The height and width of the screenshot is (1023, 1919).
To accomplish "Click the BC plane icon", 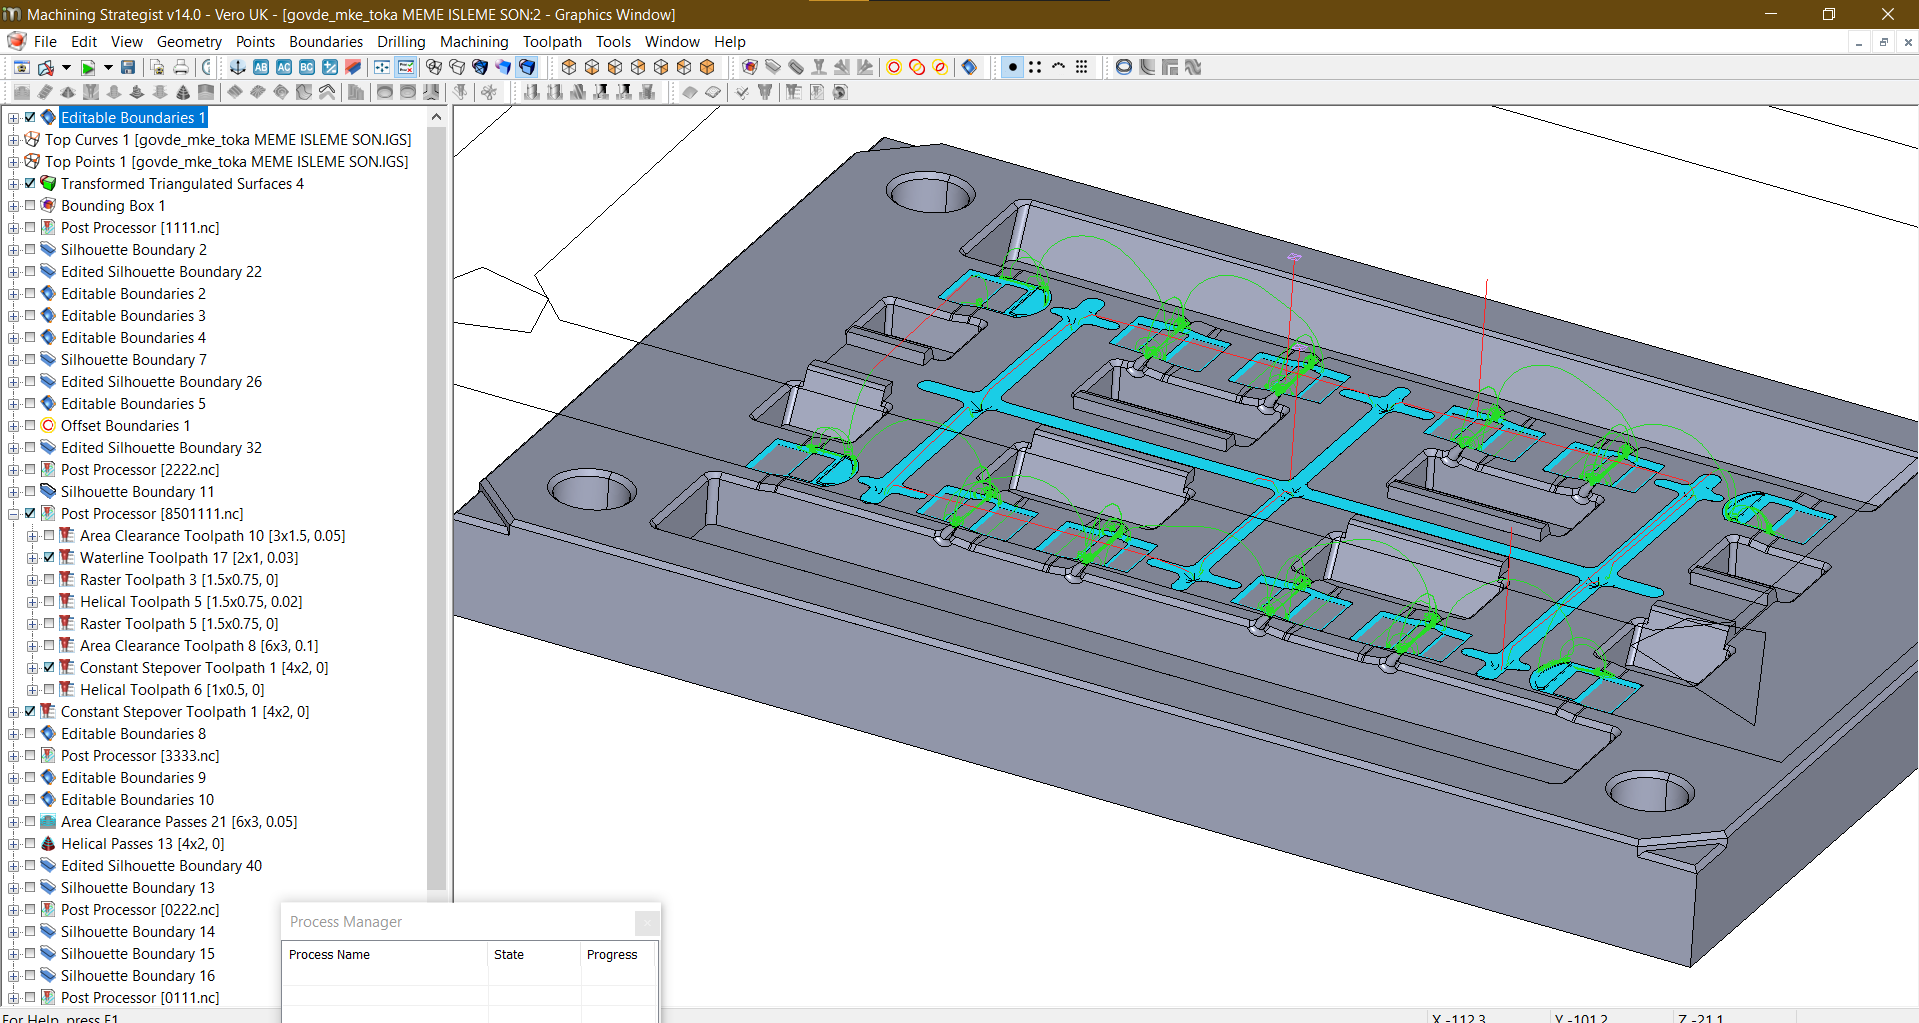I will point(307,67).
